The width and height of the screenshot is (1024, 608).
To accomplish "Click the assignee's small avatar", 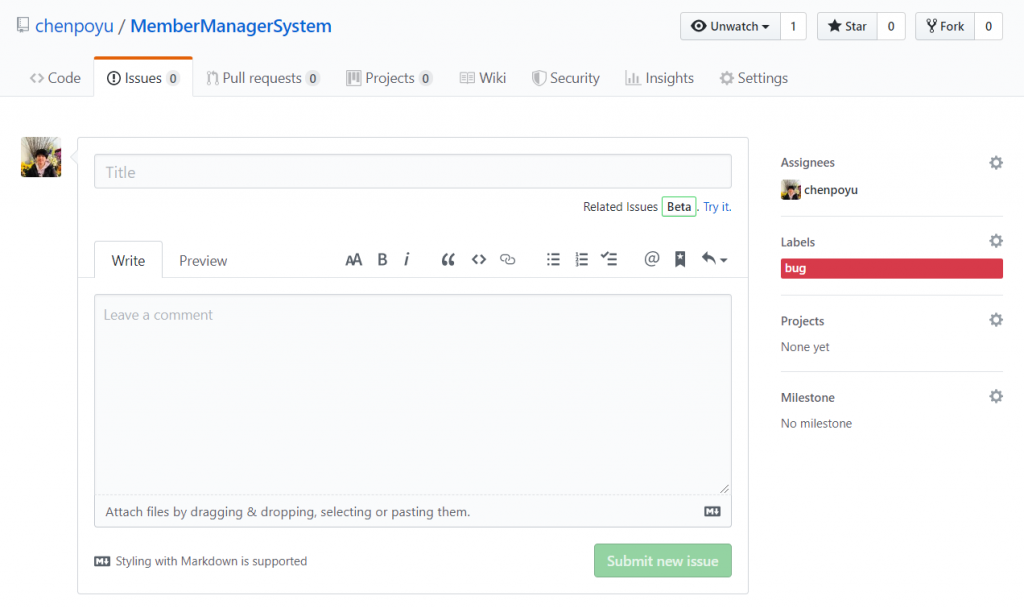I will point(791,189).
